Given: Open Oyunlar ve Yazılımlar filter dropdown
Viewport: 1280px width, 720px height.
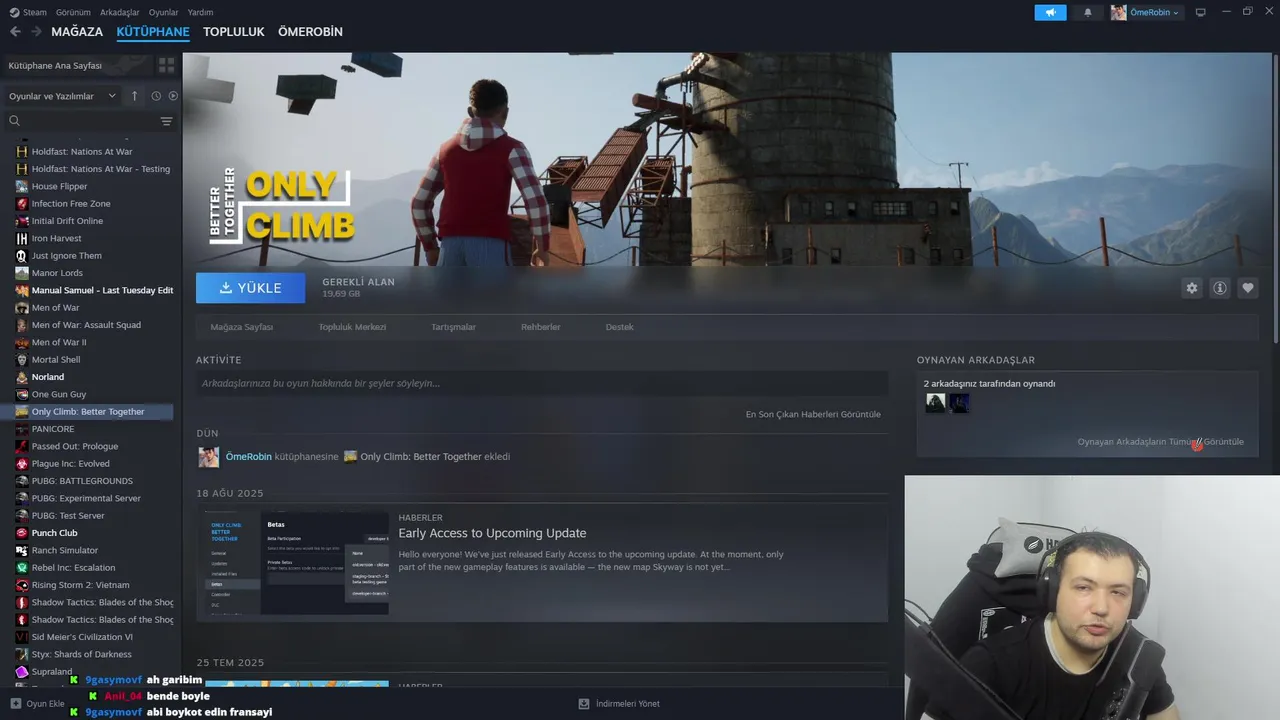Looking at the screenshot, I should pos(62,96).
